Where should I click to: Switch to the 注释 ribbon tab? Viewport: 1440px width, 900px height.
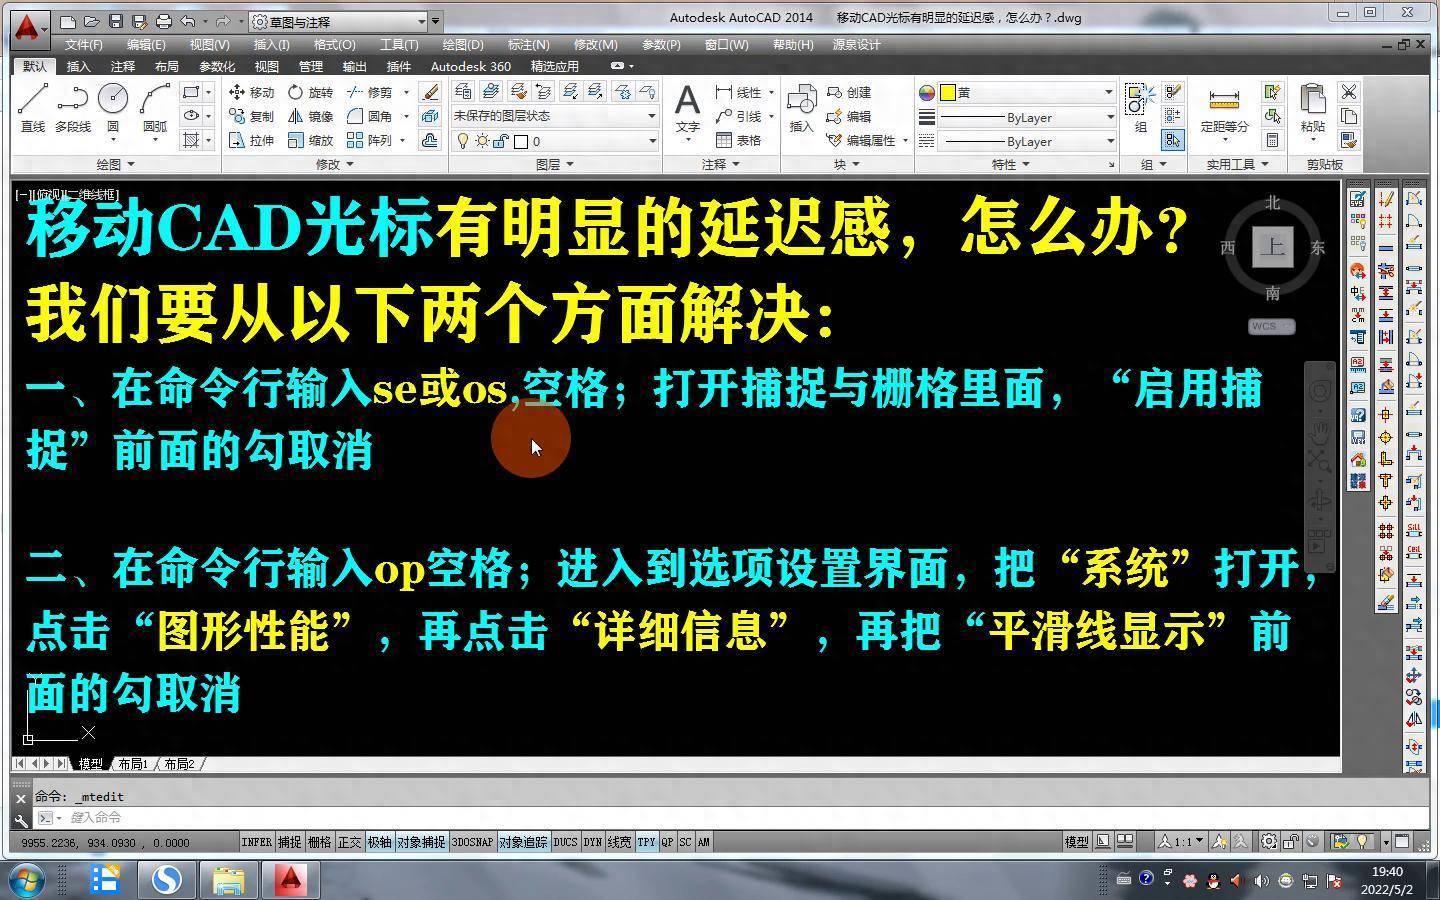[122, 66]
